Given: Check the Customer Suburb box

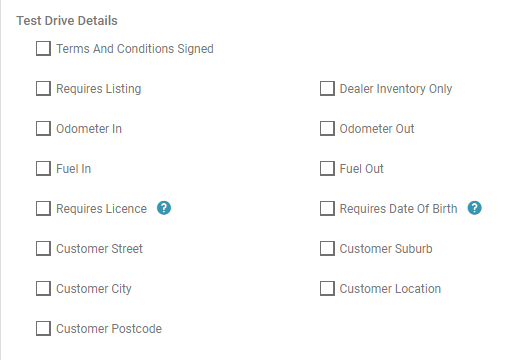Looking at the screenshot, I should 327,248.
